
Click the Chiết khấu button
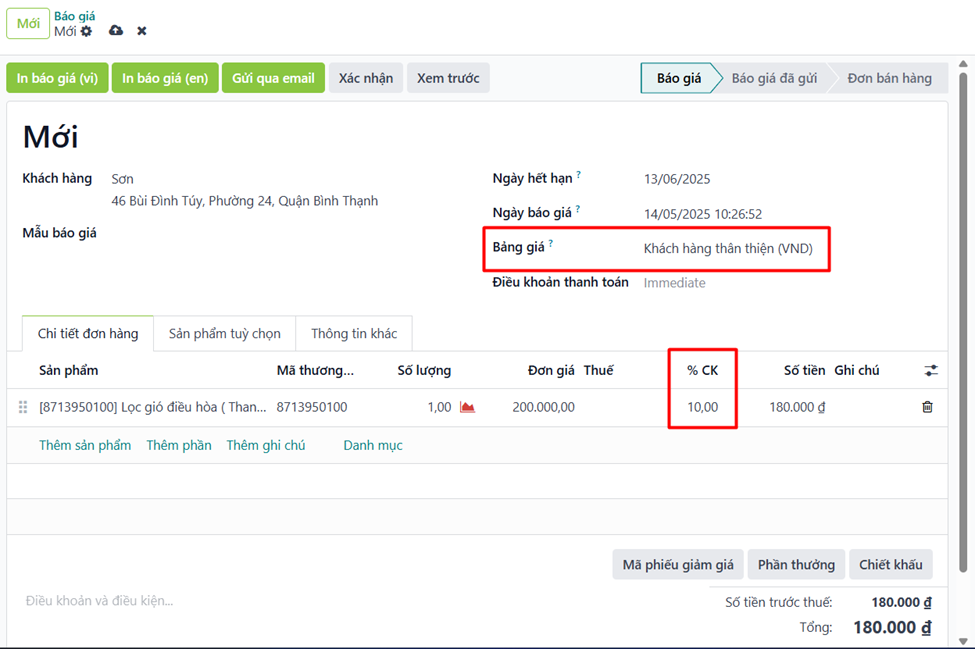coord(890,565)
